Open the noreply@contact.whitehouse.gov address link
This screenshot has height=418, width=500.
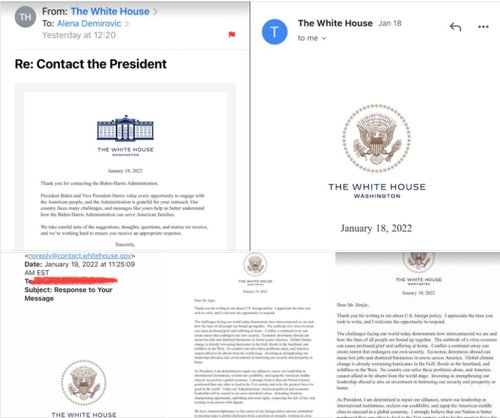click(80, 256)
